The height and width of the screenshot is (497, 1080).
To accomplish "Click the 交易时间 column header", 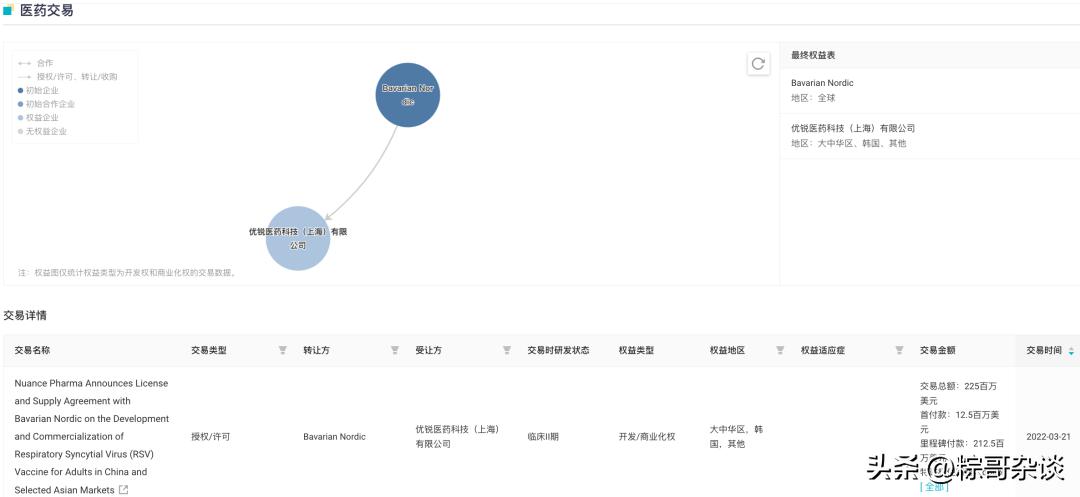I will click(1044, 350).
